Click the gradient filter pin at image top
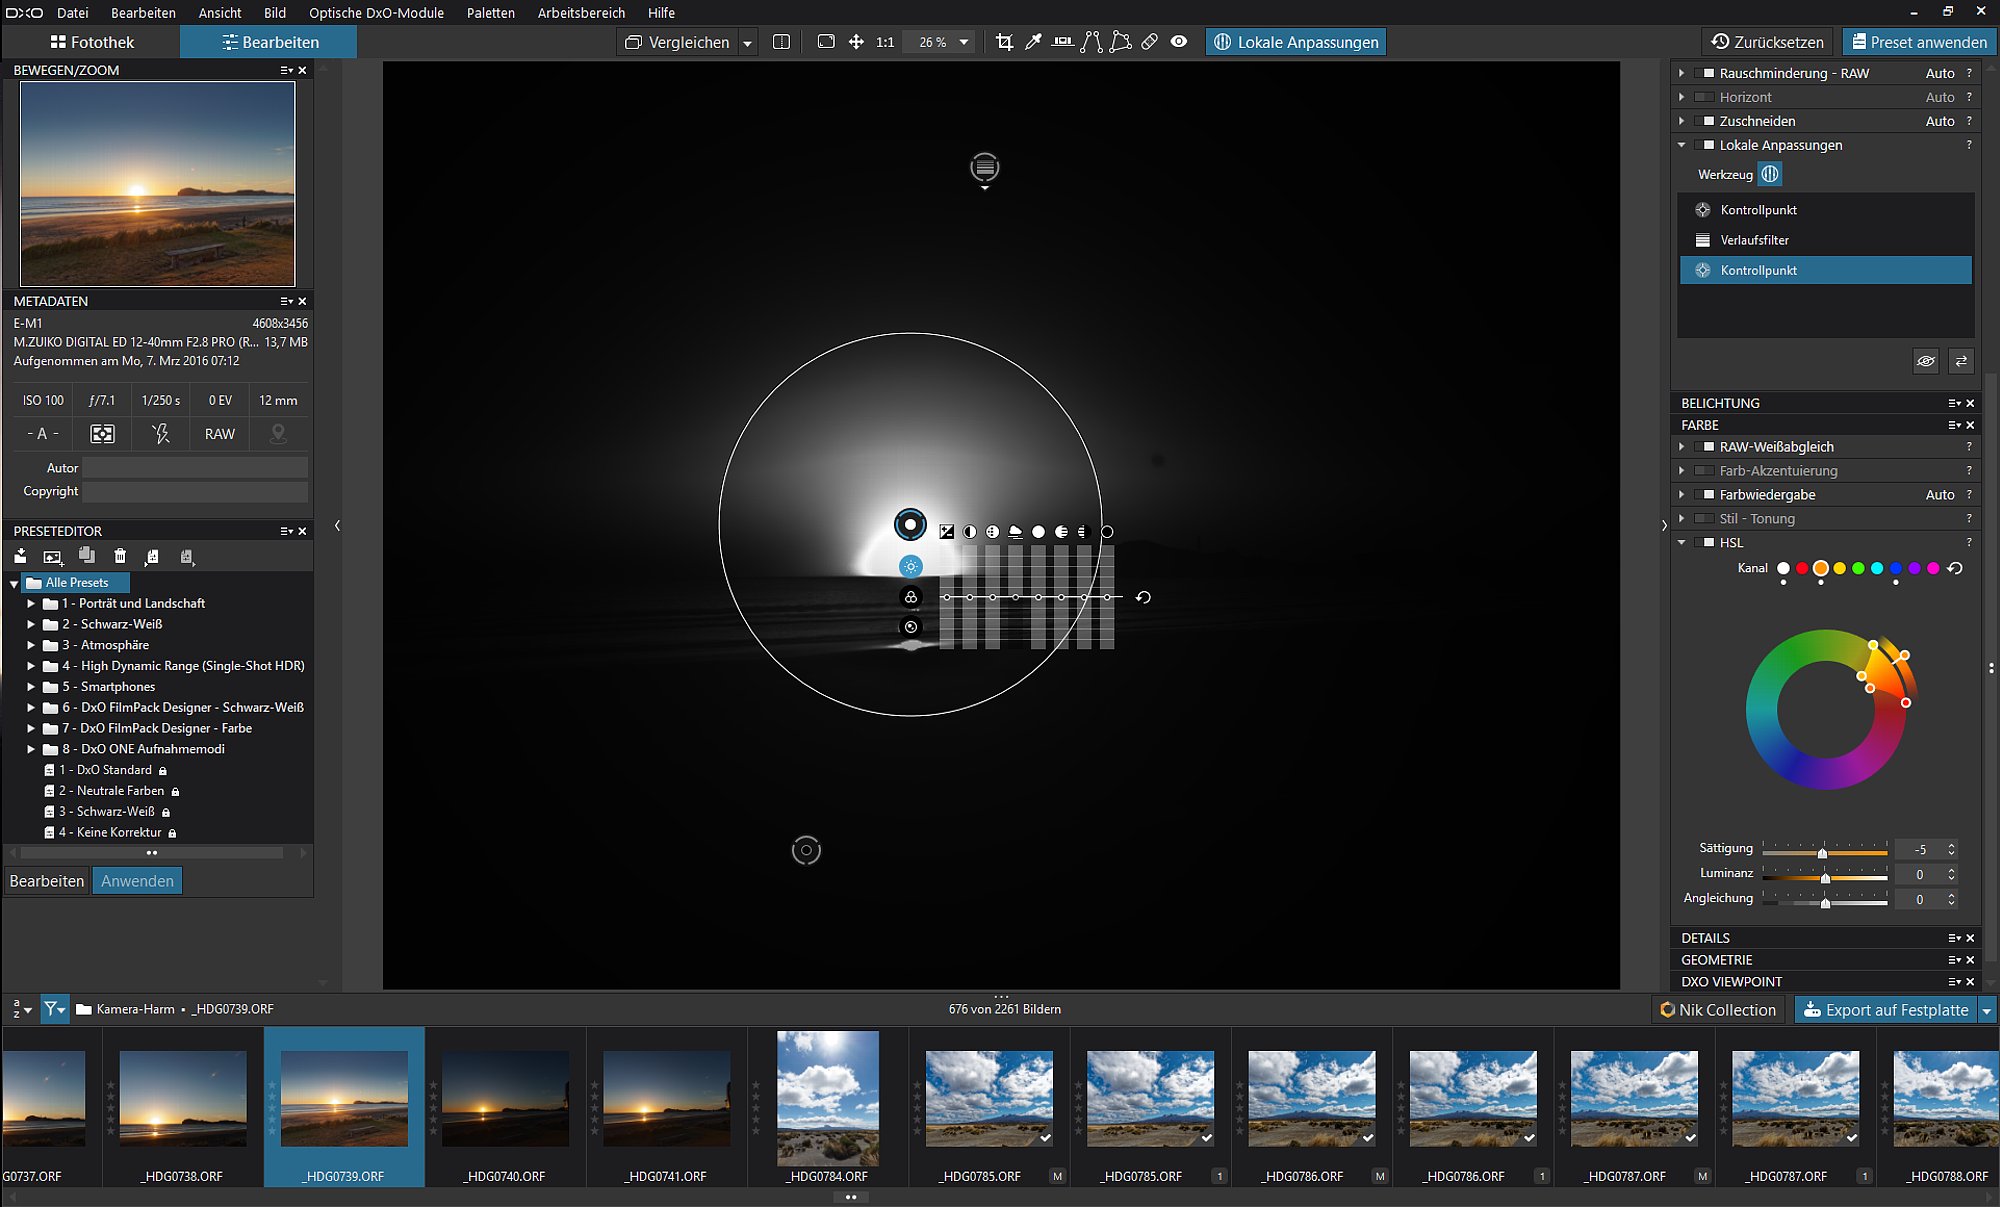This screenshot has width=2000, height=1207. (x=985, y=167)
